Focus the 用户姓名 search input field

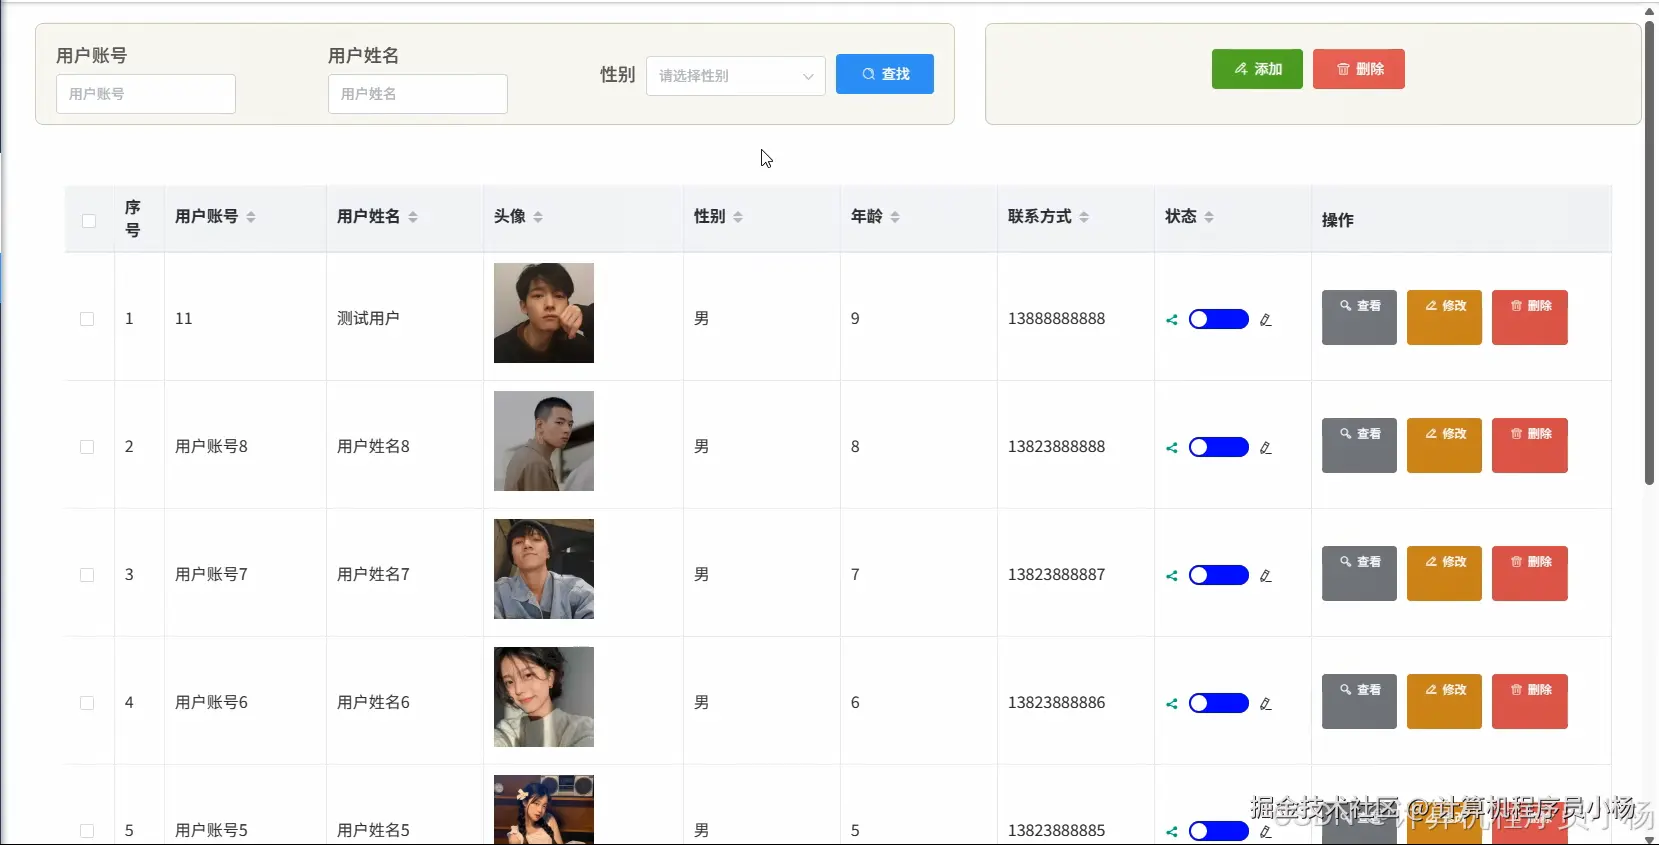pyautogui.click(x=418, y=94)
